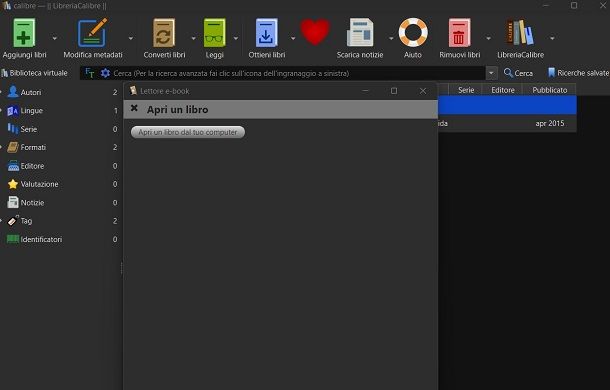Viewport: 610px width, 390px height.
Task: Toggle the FT full-text search icon
Action: click(x=89, y=73)
